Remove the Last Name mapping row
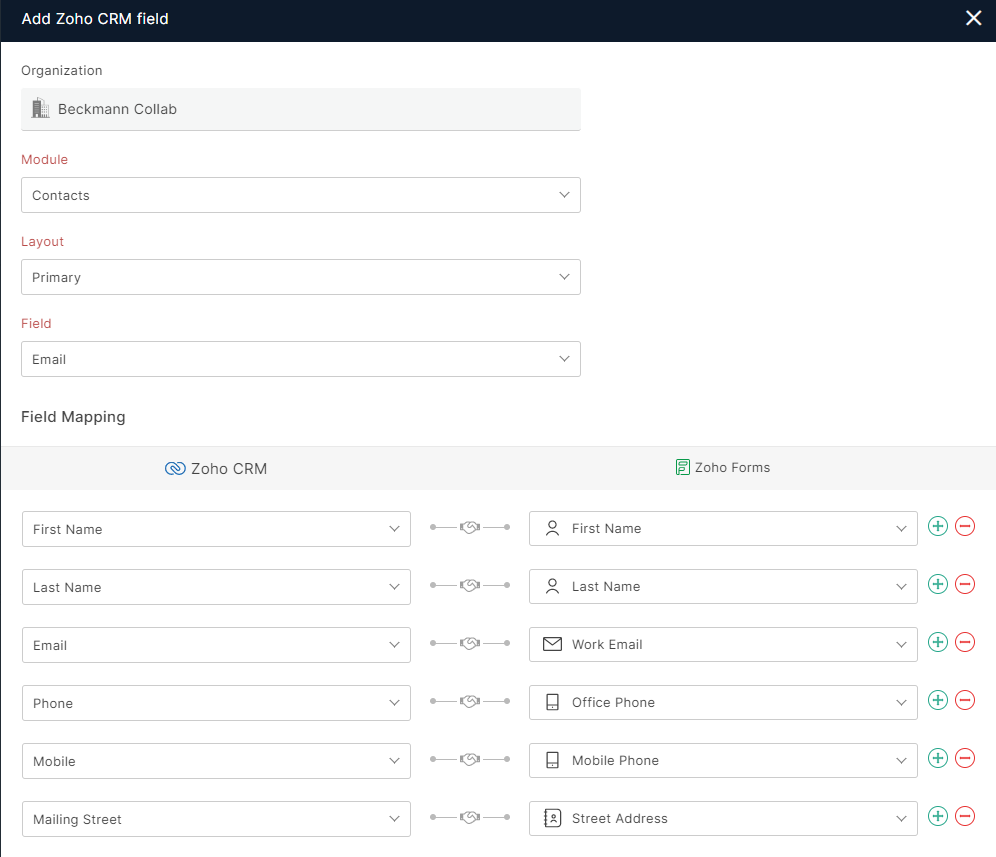The width and height of the screenshot is (996, 857). 965,584
